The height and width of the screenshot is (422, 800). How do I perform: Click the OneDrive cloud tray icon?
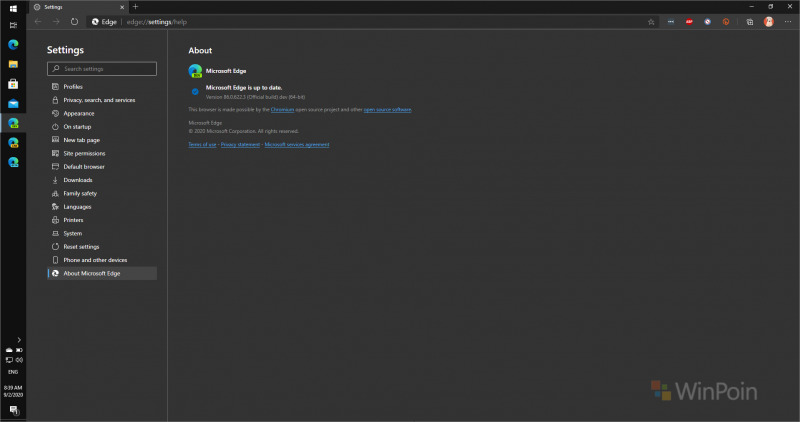pos(9,350)
